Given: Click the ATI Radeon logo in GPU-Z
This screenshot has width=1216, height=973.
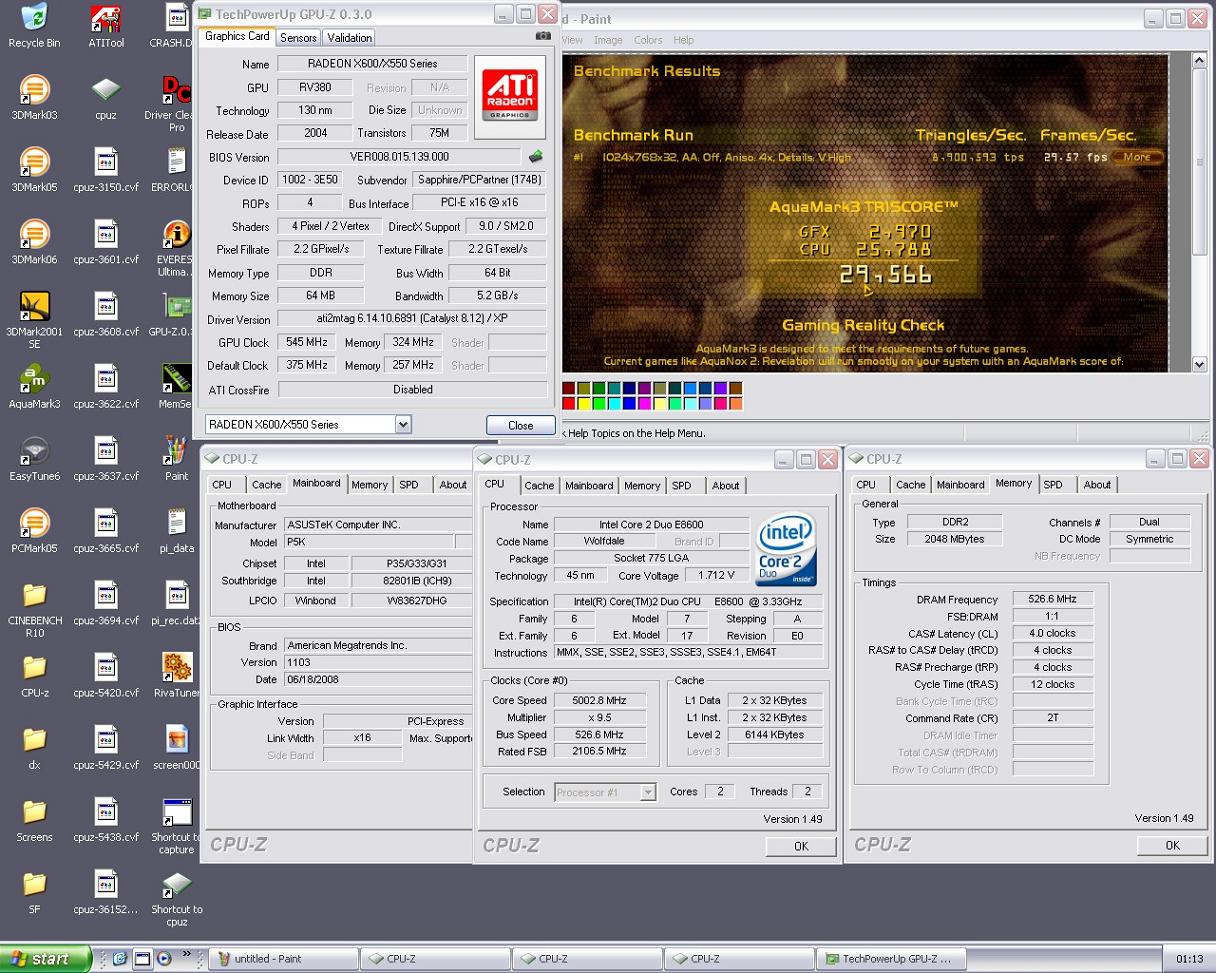Looking at the screenshot, I should (510, 95).
